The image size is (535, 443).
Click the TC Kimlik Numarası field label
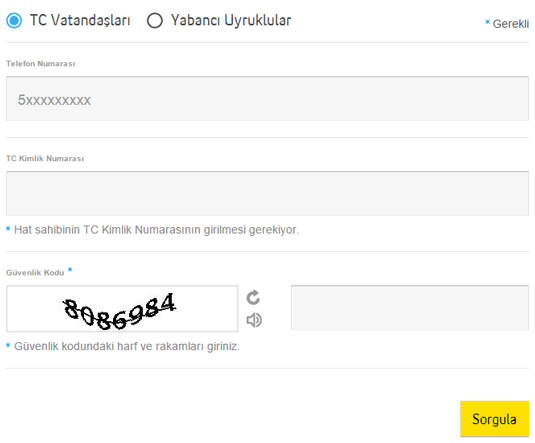(x=45, y=159)
